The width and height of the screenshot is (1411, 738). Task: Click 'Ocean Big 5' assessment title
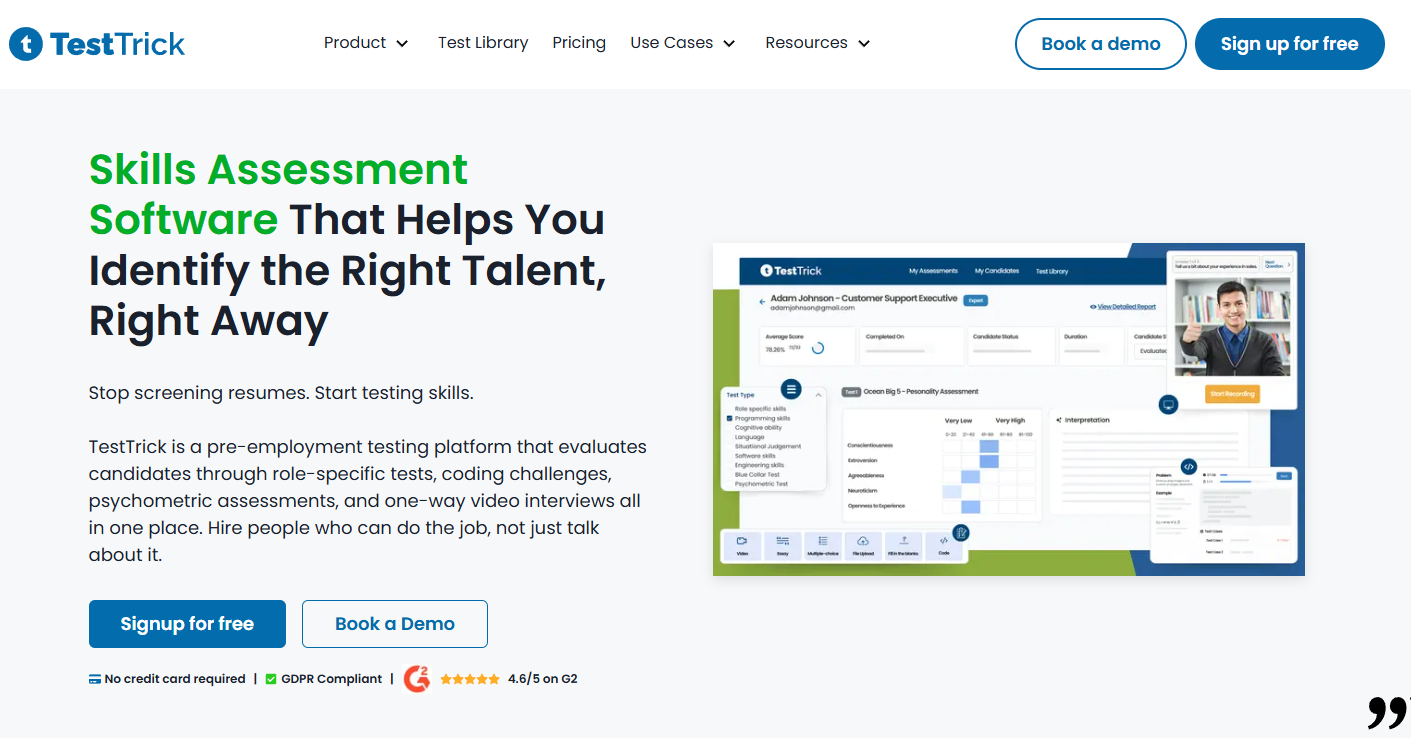[921, 392]
